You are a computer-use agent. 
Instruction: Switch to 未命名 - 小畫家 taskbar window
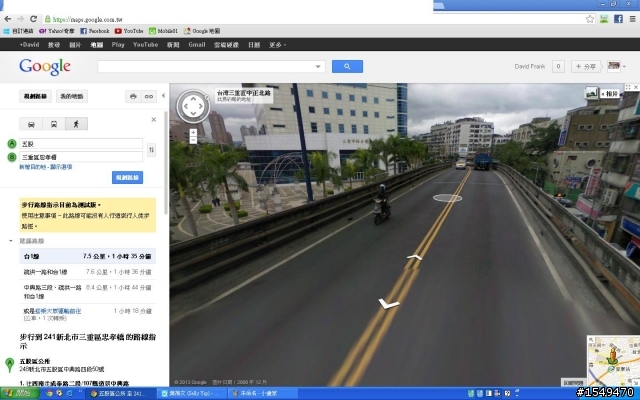262,393
